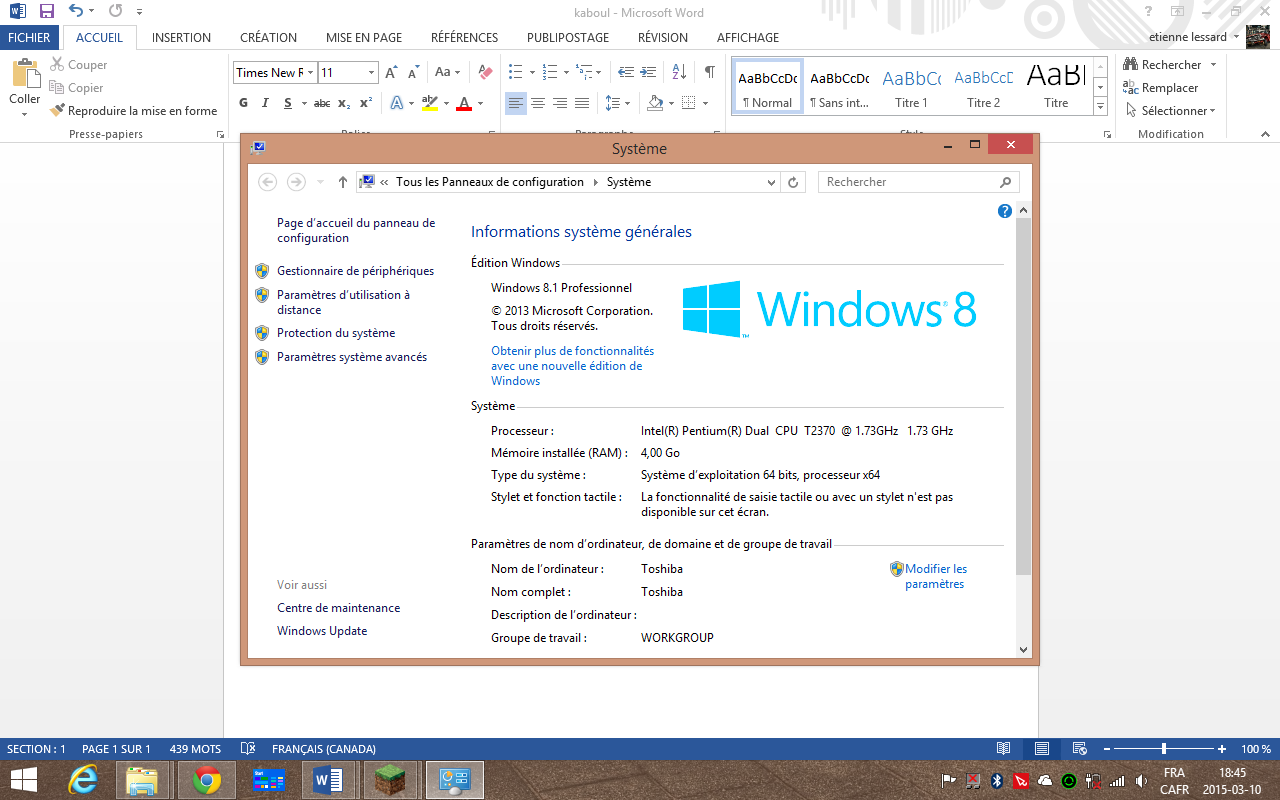1280x800 pixels.
Task: Toggle bold (G) formatting in Word
Action: coord(244,103)
